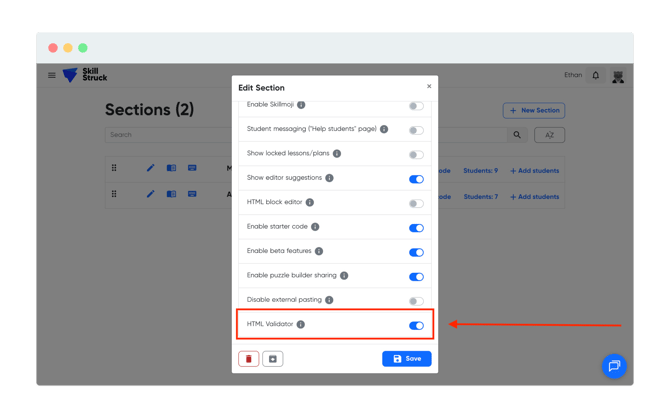The image size is (670, 418).
Task: Open the hamburger navigation menu
Action: pyautogui.click(x=52, y=75)
